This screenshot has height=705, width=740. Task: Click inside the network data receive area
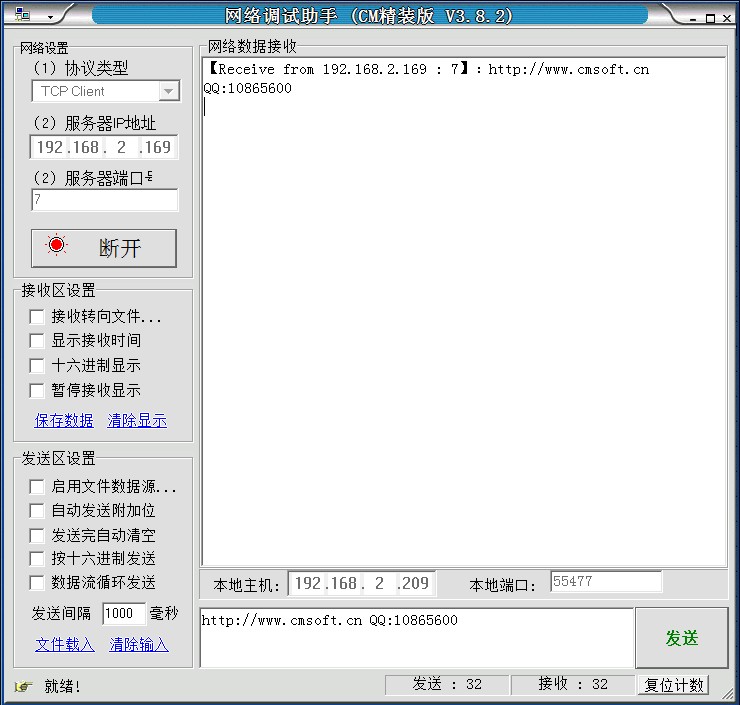point(464,311)
